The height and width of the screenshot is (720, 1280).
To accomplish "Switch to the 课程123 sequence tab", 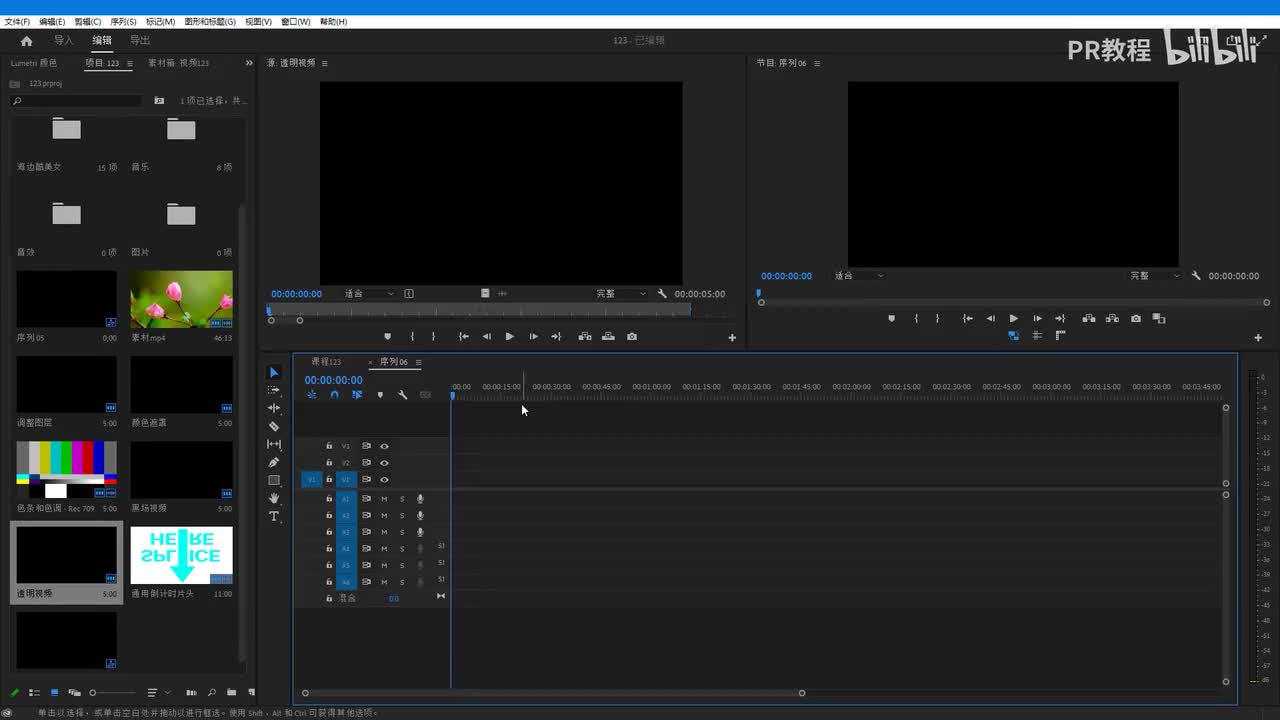I will 326,362.
